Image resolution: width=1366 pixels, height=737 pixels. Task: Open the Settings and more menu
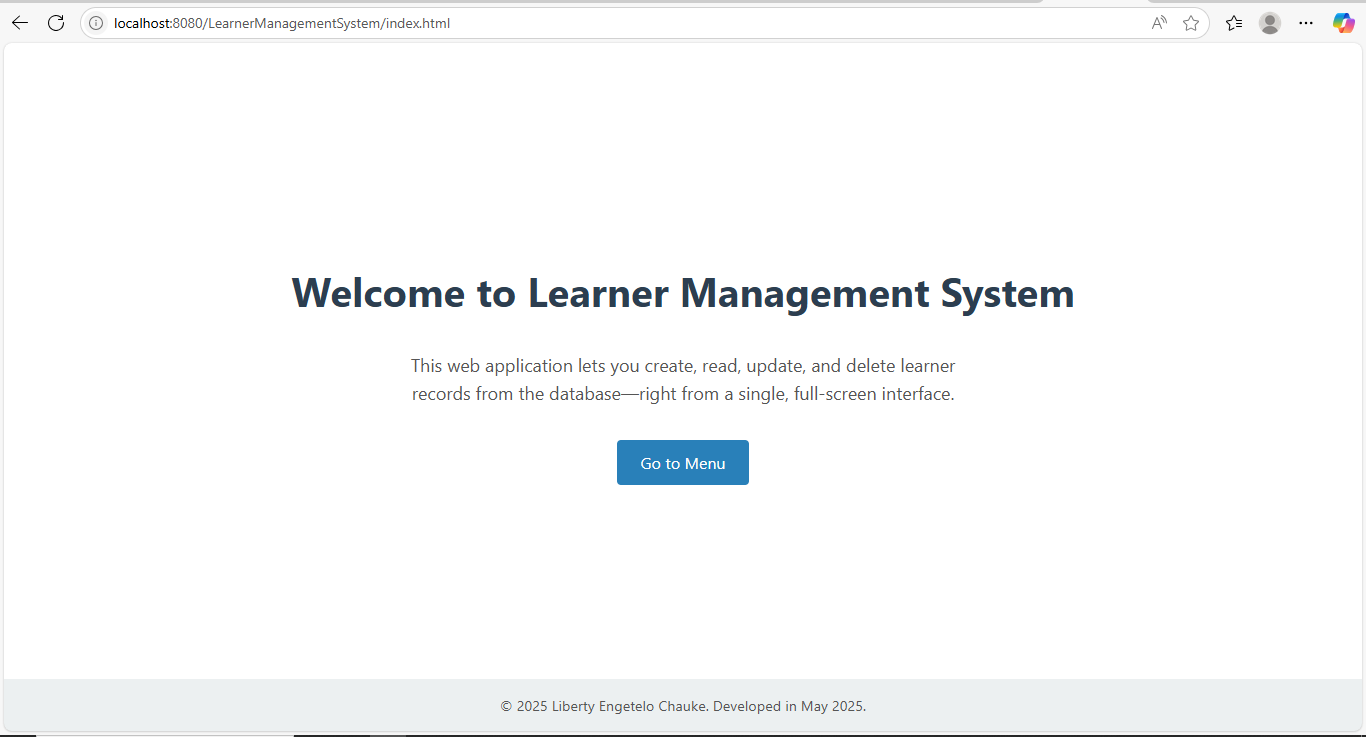pyautogui.click(x=1306, y=22)
